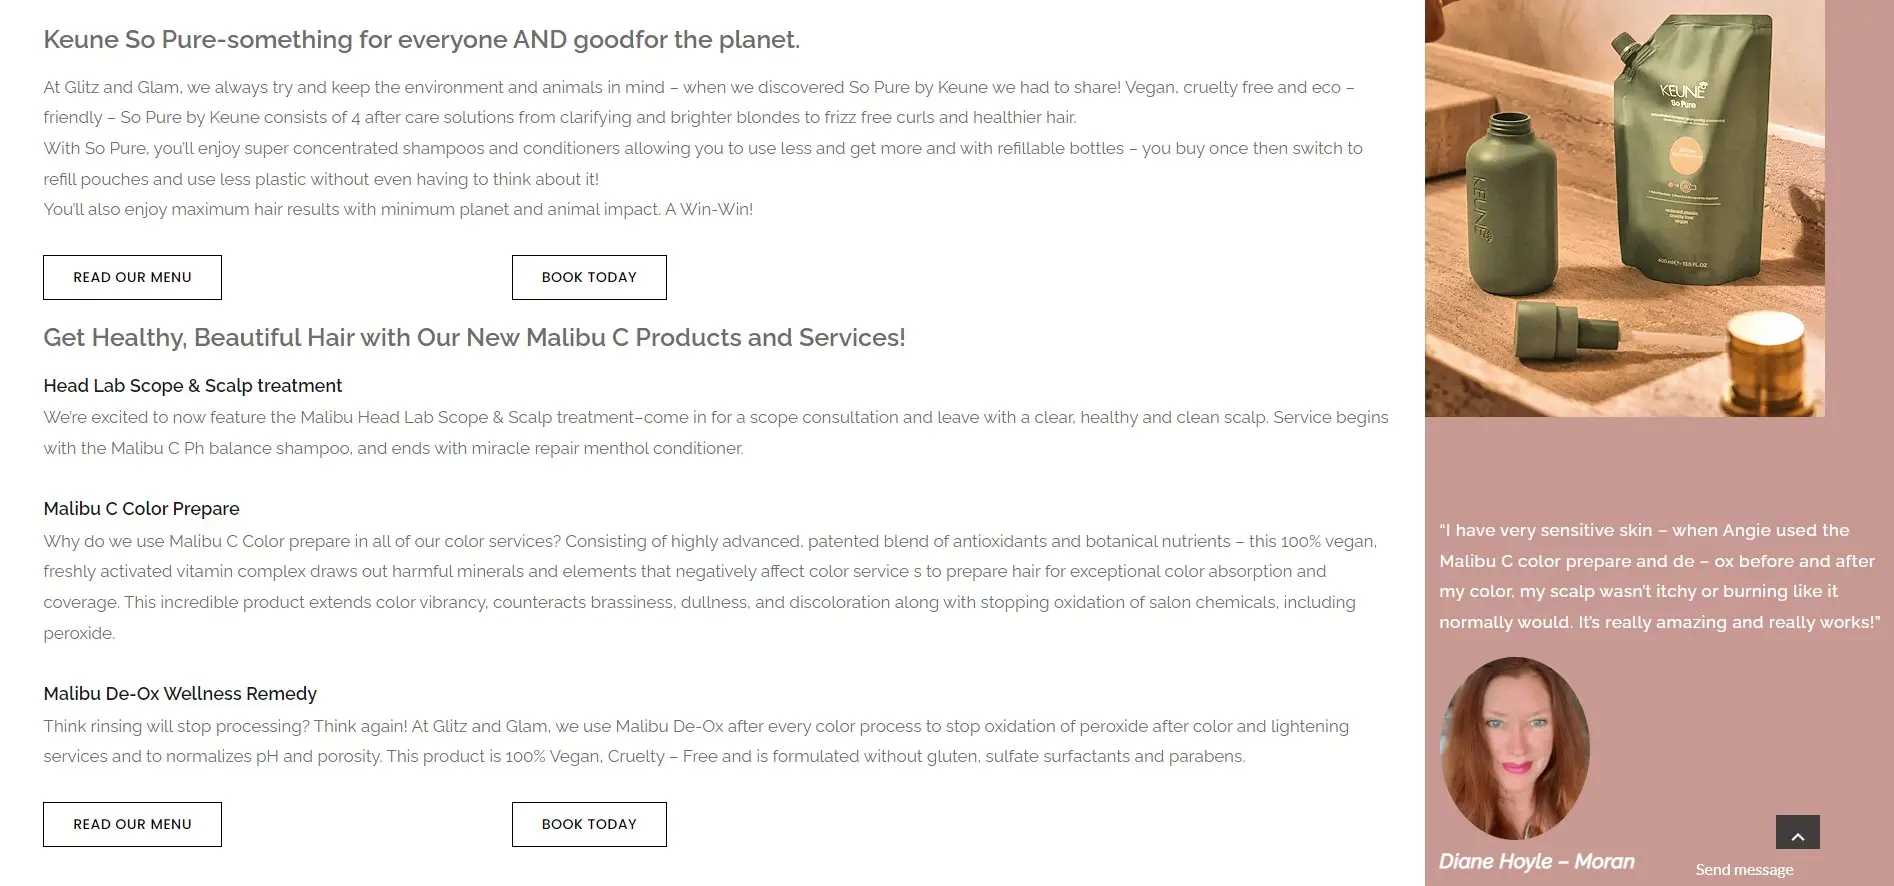The width and height of the screenshot is (1894, 886).
Task: Click Read Our Menu below the Malibu De-Ox text
Action: (132, 824)
